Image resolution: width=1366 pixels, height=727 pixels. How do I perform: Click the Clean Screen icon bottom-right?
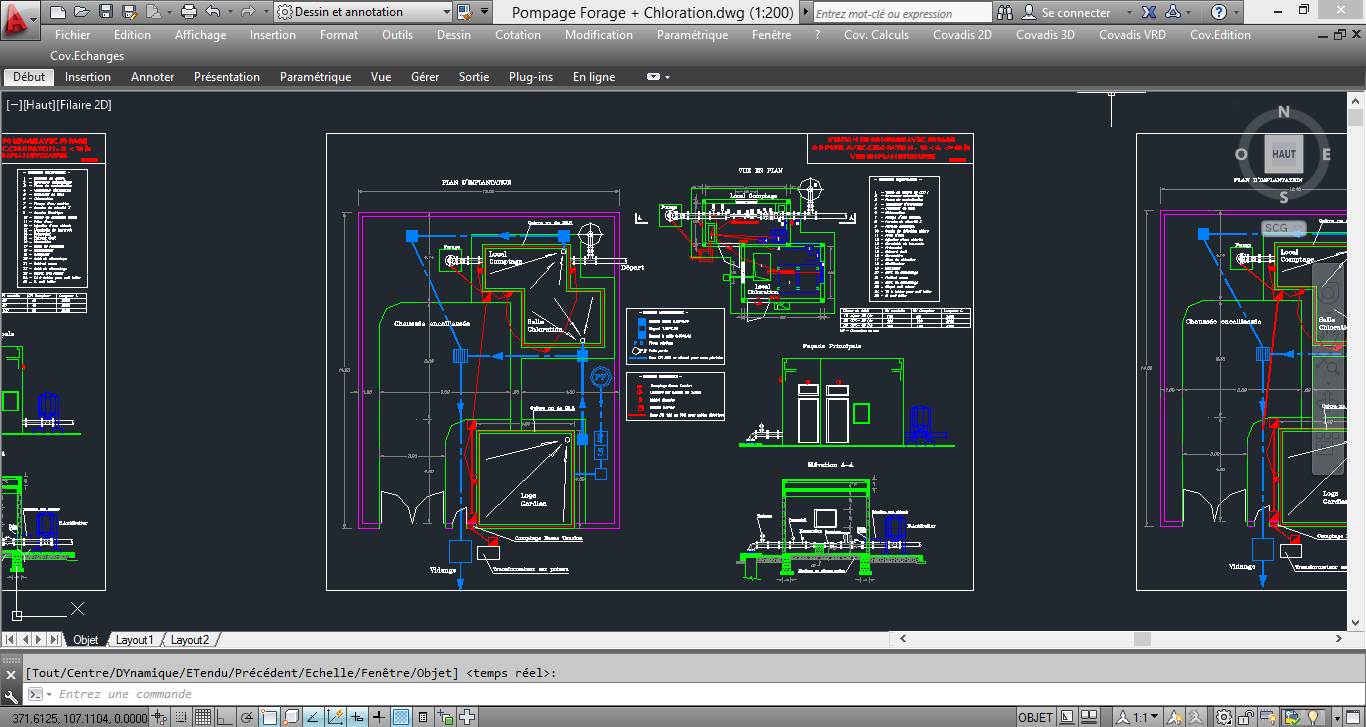(1354, 715)
